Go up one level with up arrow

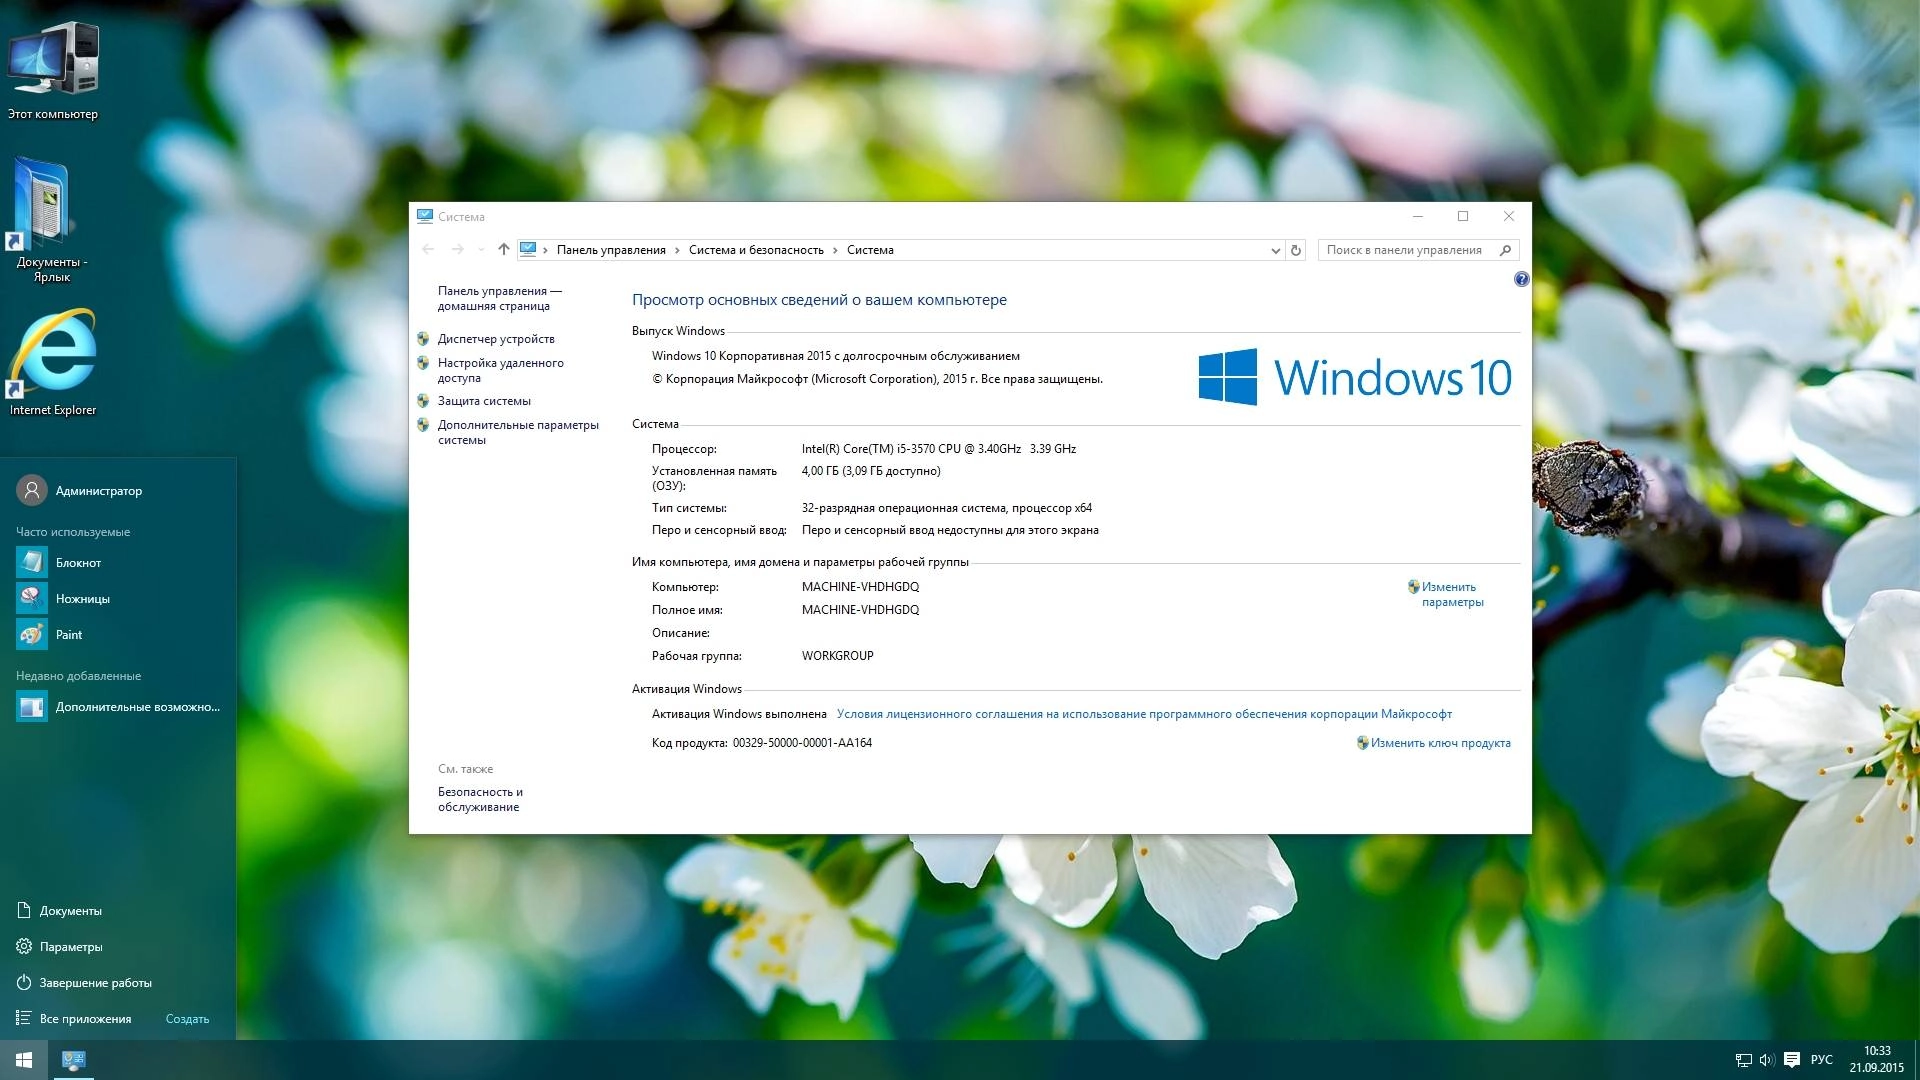coord(503,250)
